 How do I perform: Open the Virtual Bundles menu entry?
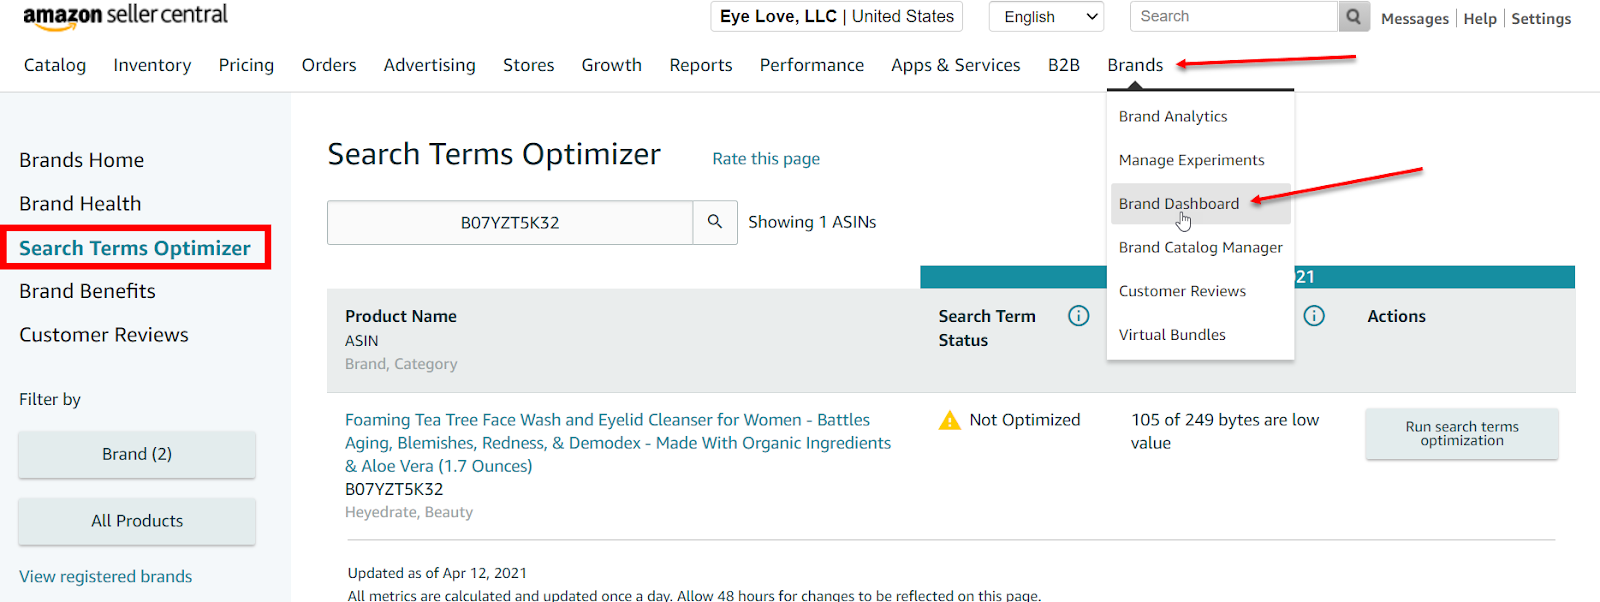tap(1171, 335)
